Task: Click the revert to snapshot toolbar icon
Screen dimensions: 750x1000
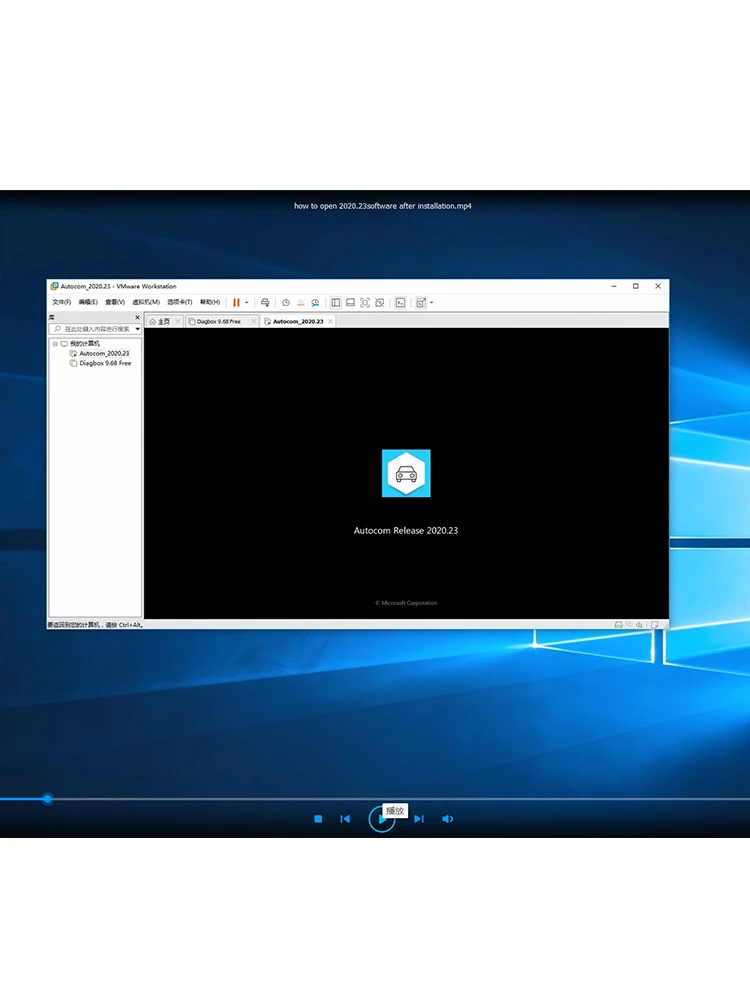Action: point(300,303)
